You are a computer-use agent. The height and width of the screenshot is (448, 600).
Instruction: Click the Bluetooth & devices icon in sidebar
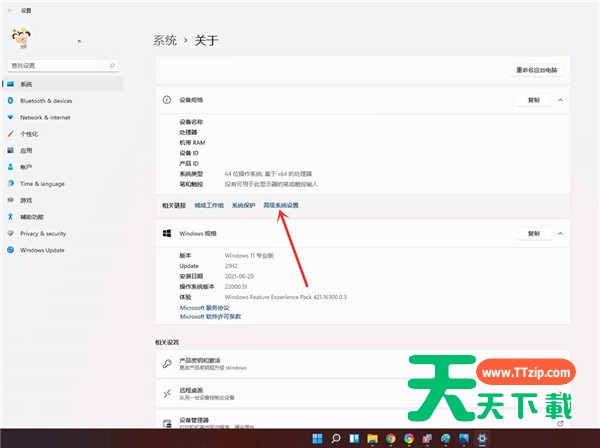coord(11,101)
